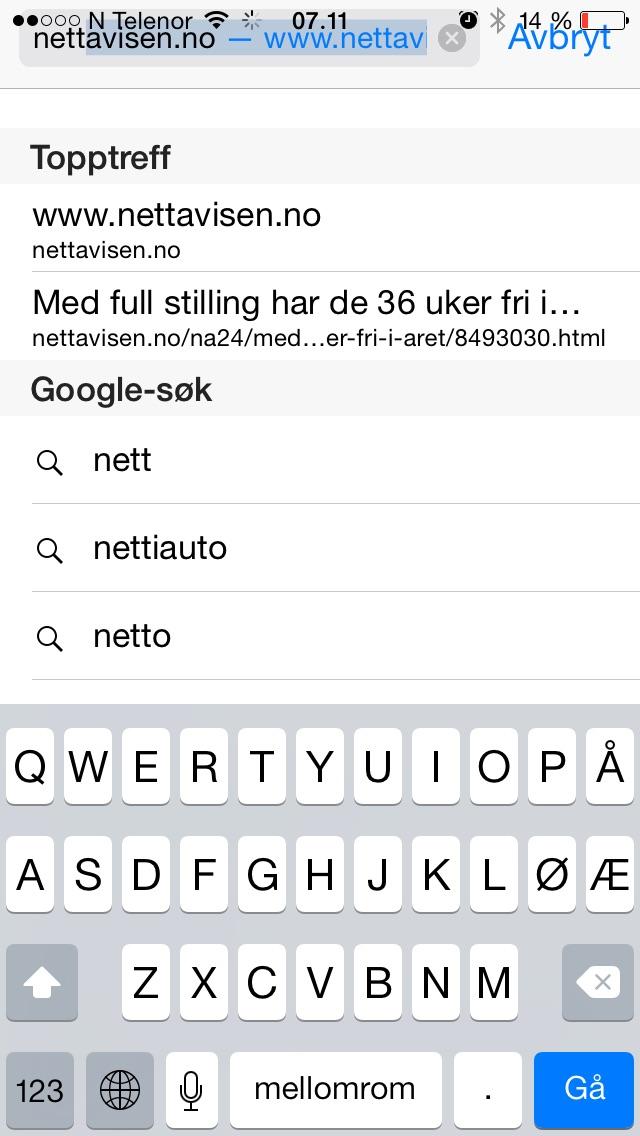Open the 'Med full stilling' article suggestion
This screenshot has width=640, height=1136.
pos(318,316)
